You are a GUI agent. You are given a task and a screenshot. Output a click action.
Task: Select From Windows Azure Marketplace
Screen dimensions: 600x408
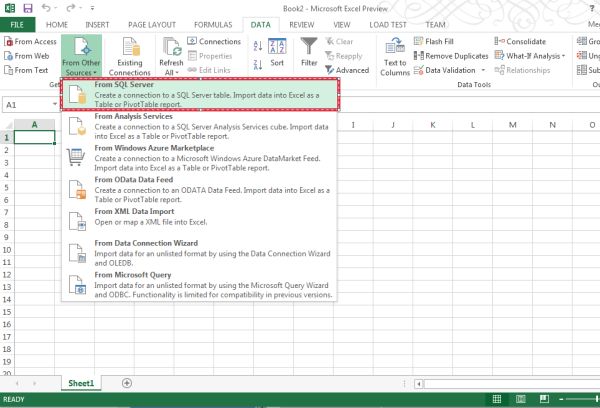pyautogui.click(x=199, y=158)
